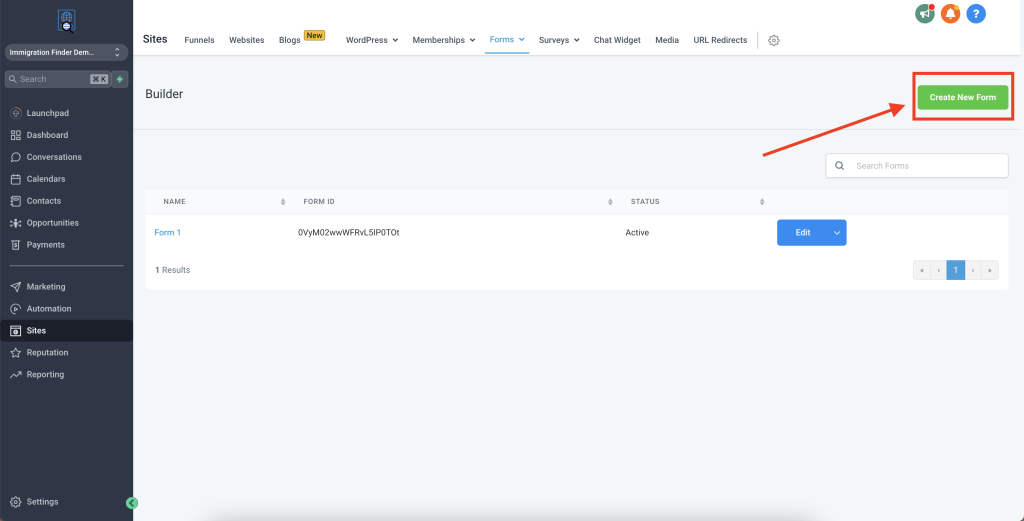Open Launchpad in the sidebar
This screenshot has width=1024, height=521.
click(47, 113)
